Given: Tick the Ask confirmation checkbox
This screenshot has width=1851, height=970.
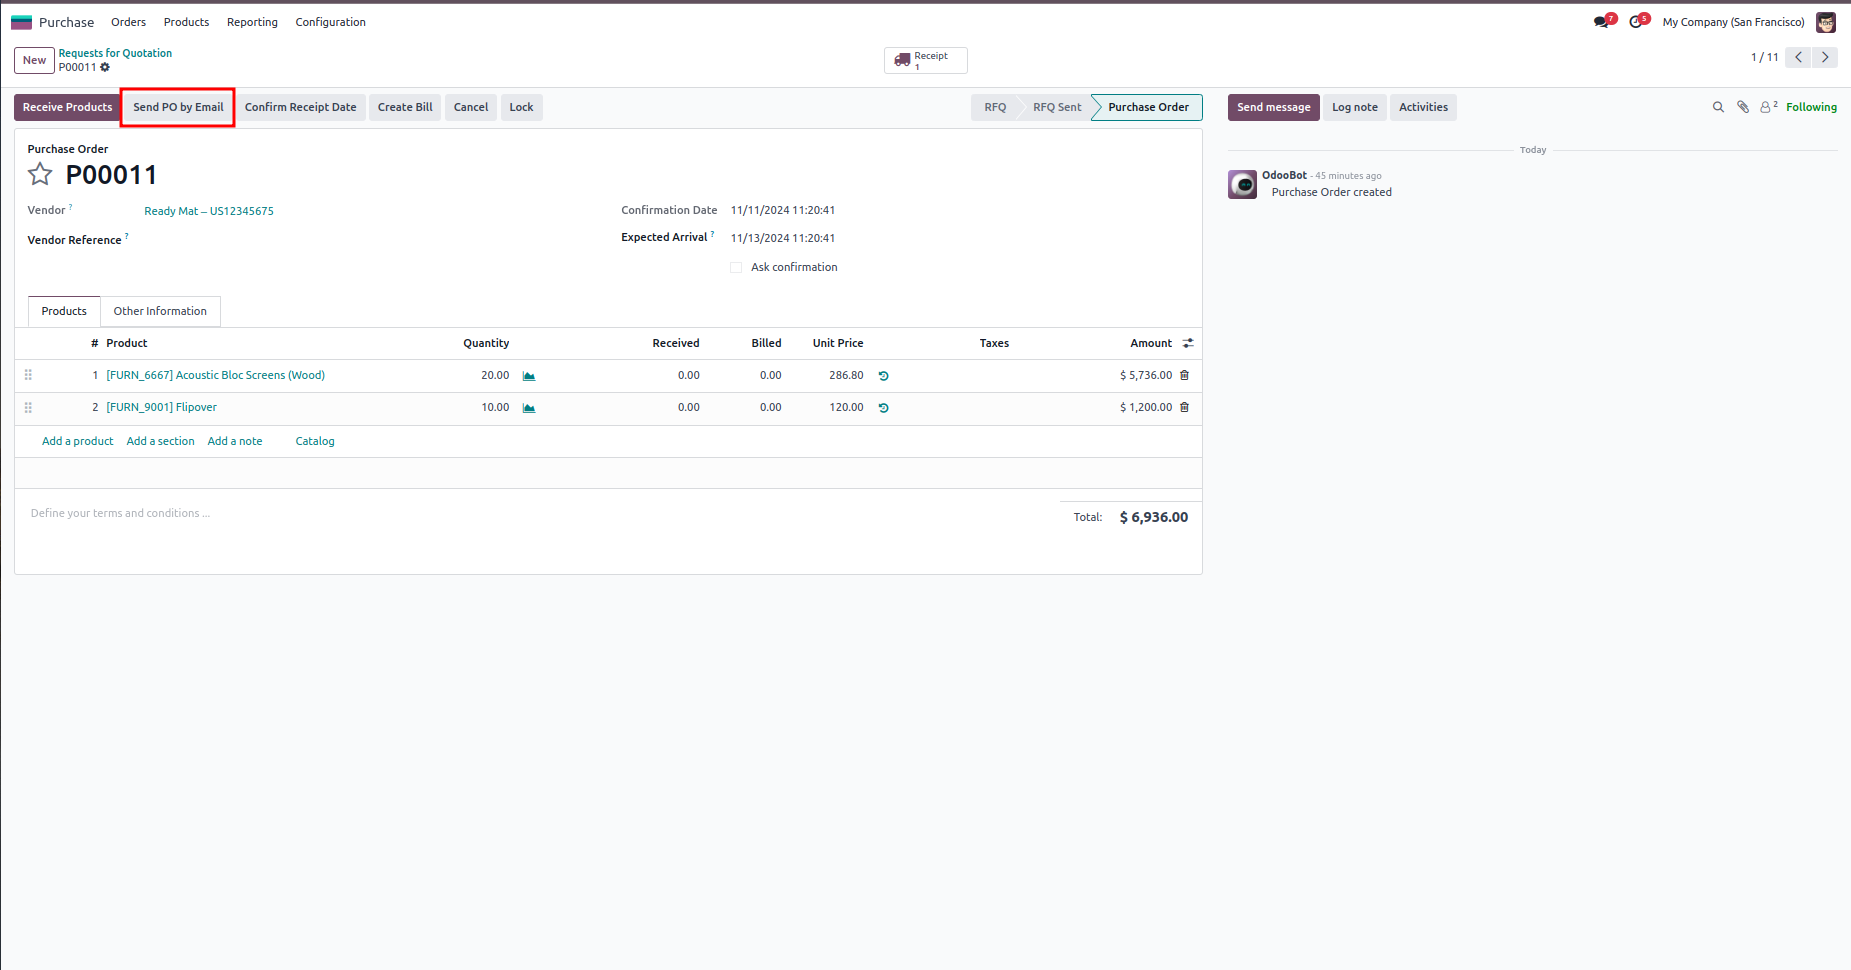Looking at the screenshot, I should [x=736, y=267].
